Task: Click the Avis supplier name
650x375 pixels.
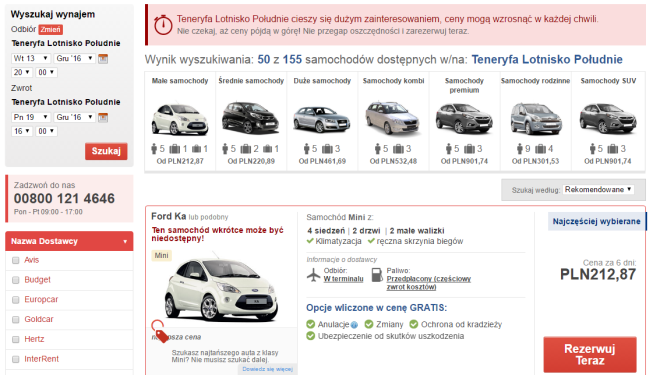Action: point(32,260)
